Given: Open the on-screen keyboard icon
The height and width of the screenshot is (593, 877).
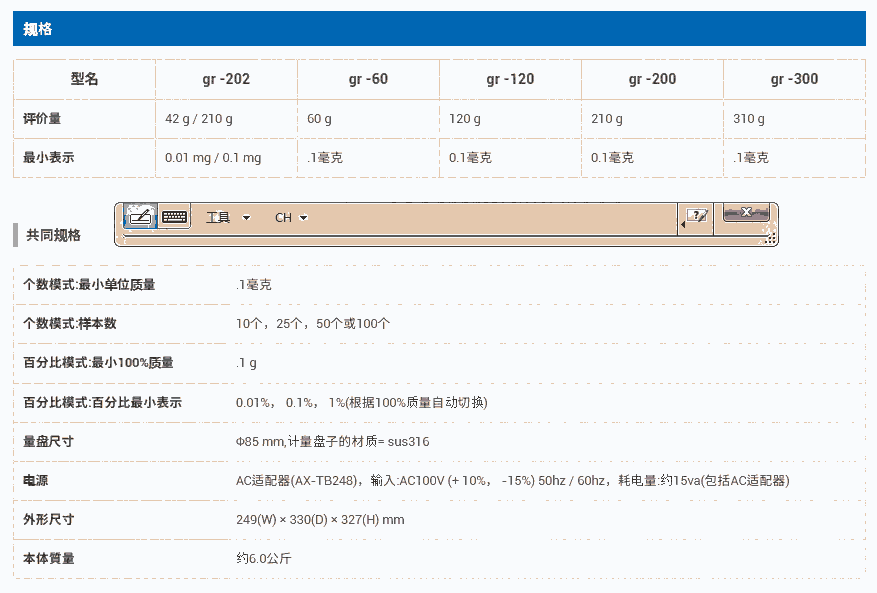Looking at the screenshot, I should [175, 217].
